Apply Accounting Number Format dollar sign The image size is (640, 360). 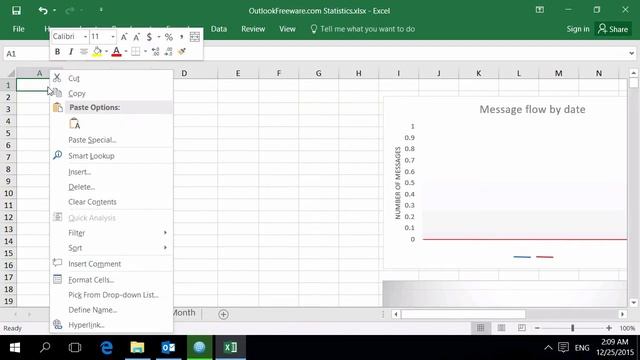(149, 37)
